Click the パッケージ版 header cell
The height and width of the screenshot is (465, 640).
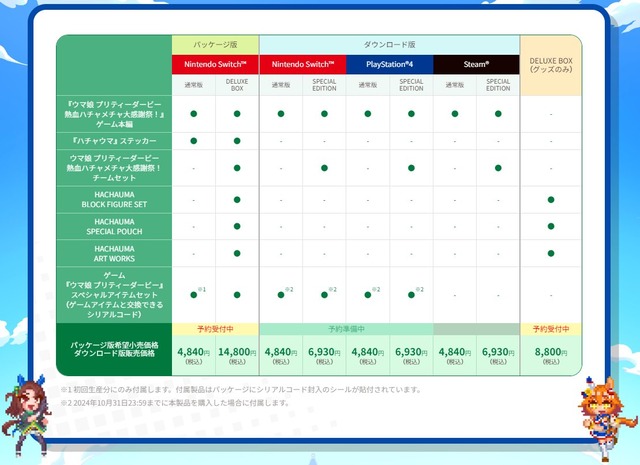click(215, 44)
